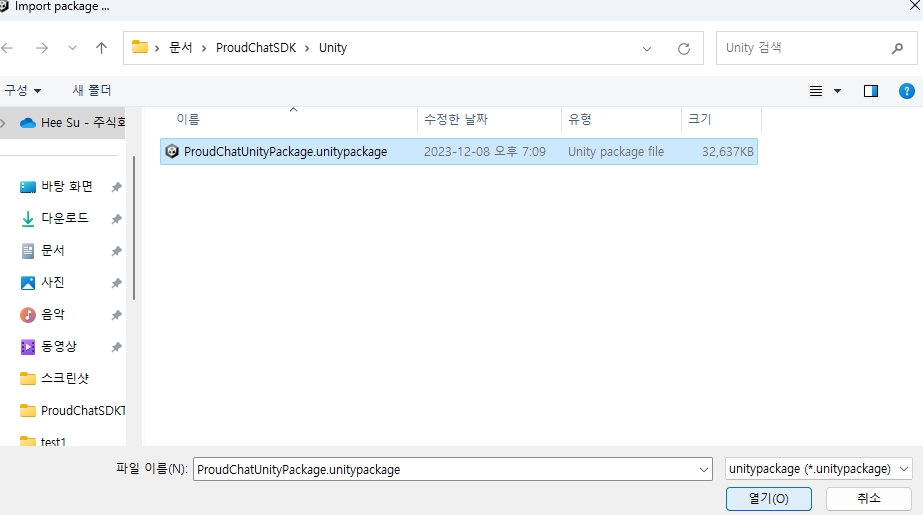Click the 열기(O) button
This screenshot has height=515, width=923.
pyautogui.click(x=768, y=498)
